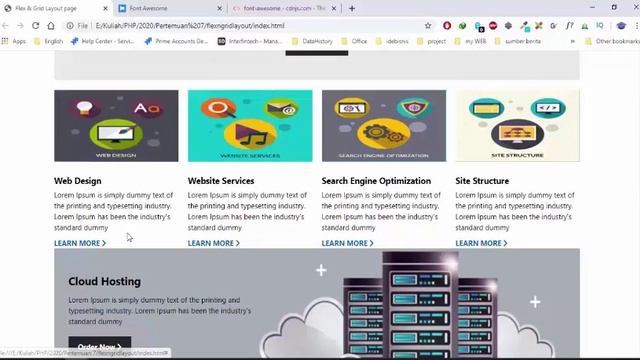Click the Order Now button

(x=100, y=346)
